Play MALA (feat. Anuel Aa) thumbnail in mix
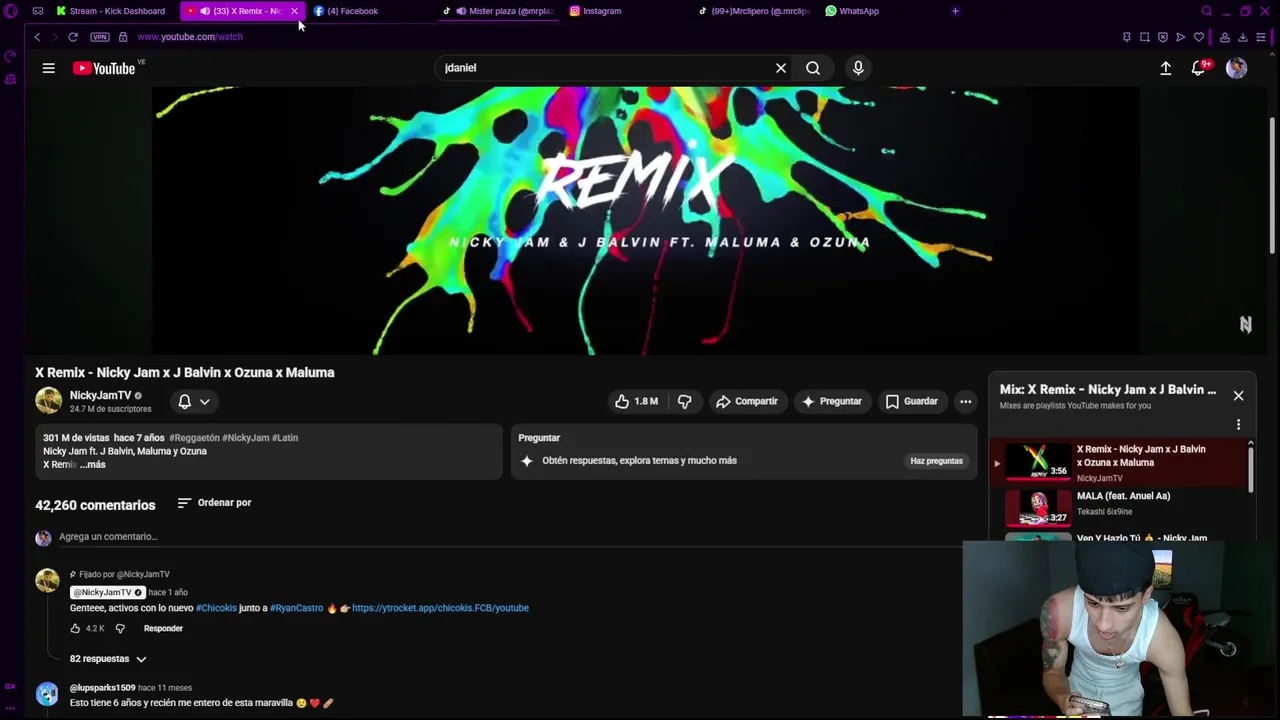This screenshot has height=720, width=1280. (1038, 507)
